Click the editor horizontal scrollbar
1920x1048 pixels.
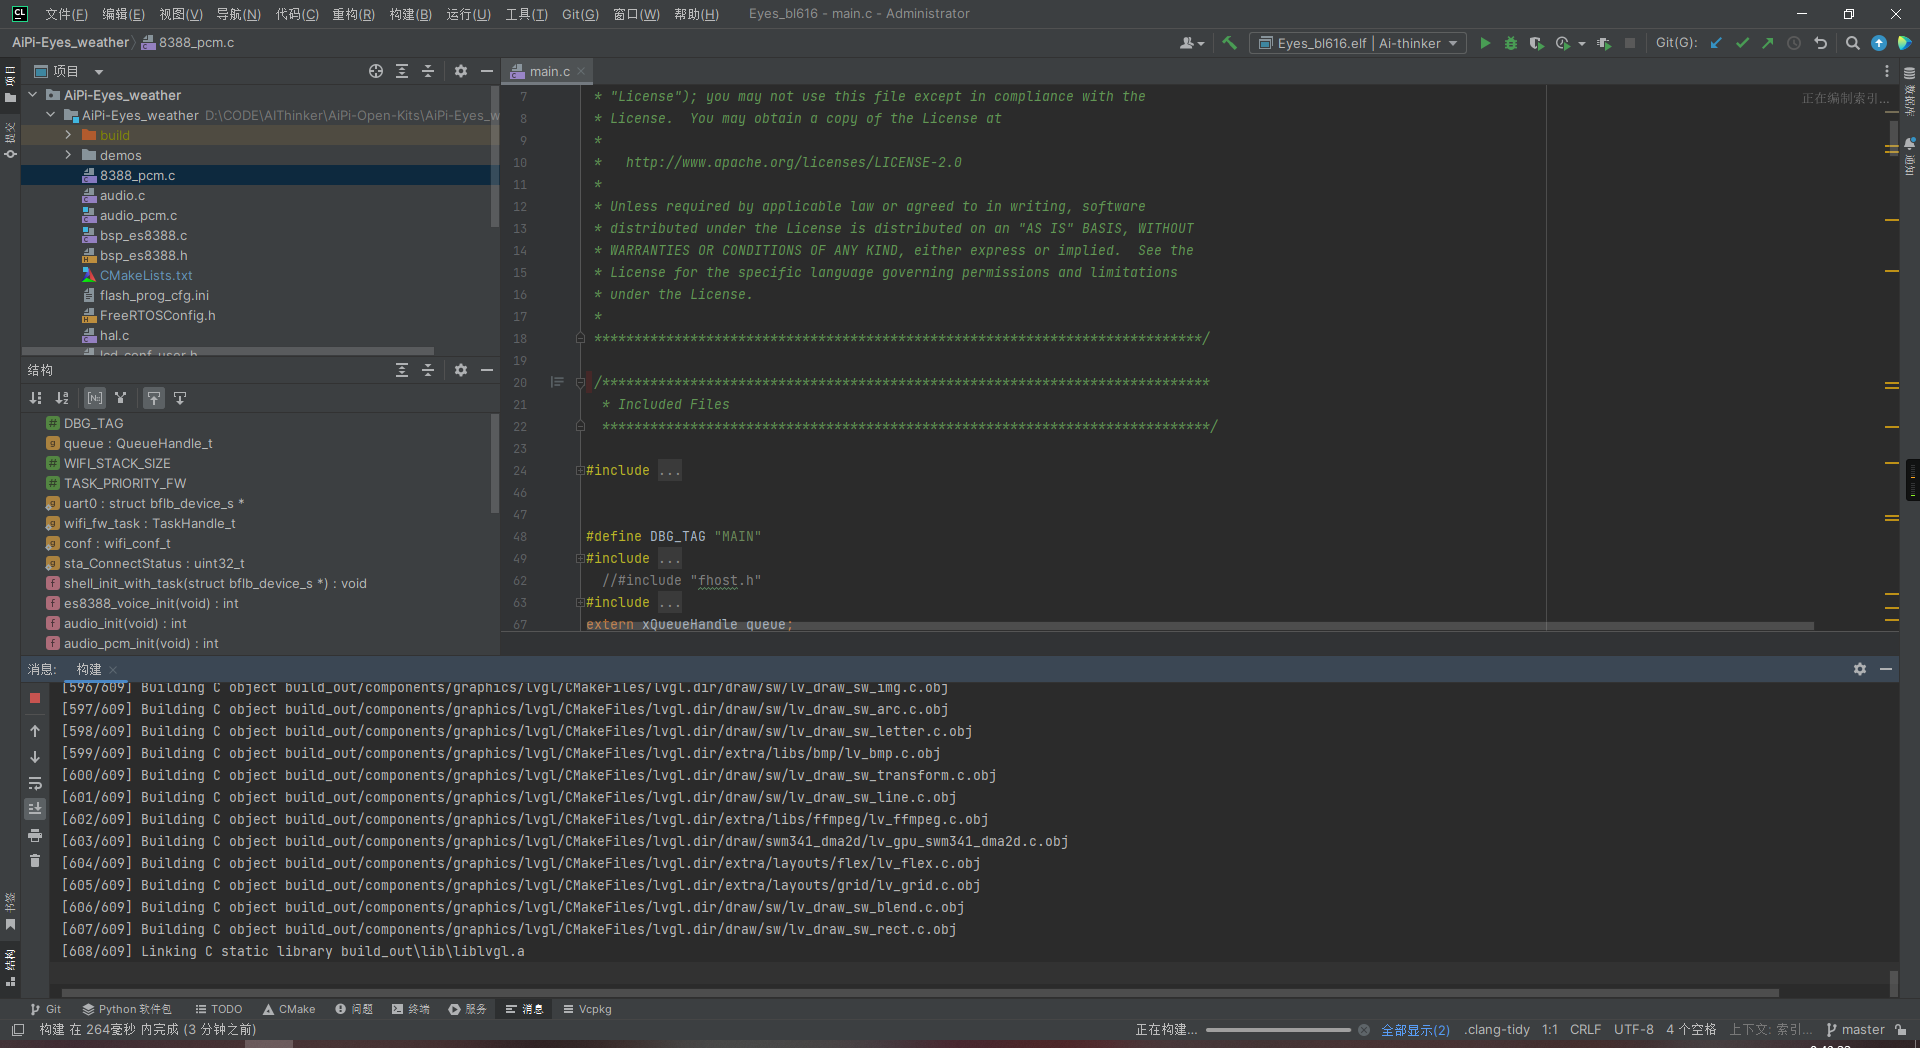pos(1200,626)
